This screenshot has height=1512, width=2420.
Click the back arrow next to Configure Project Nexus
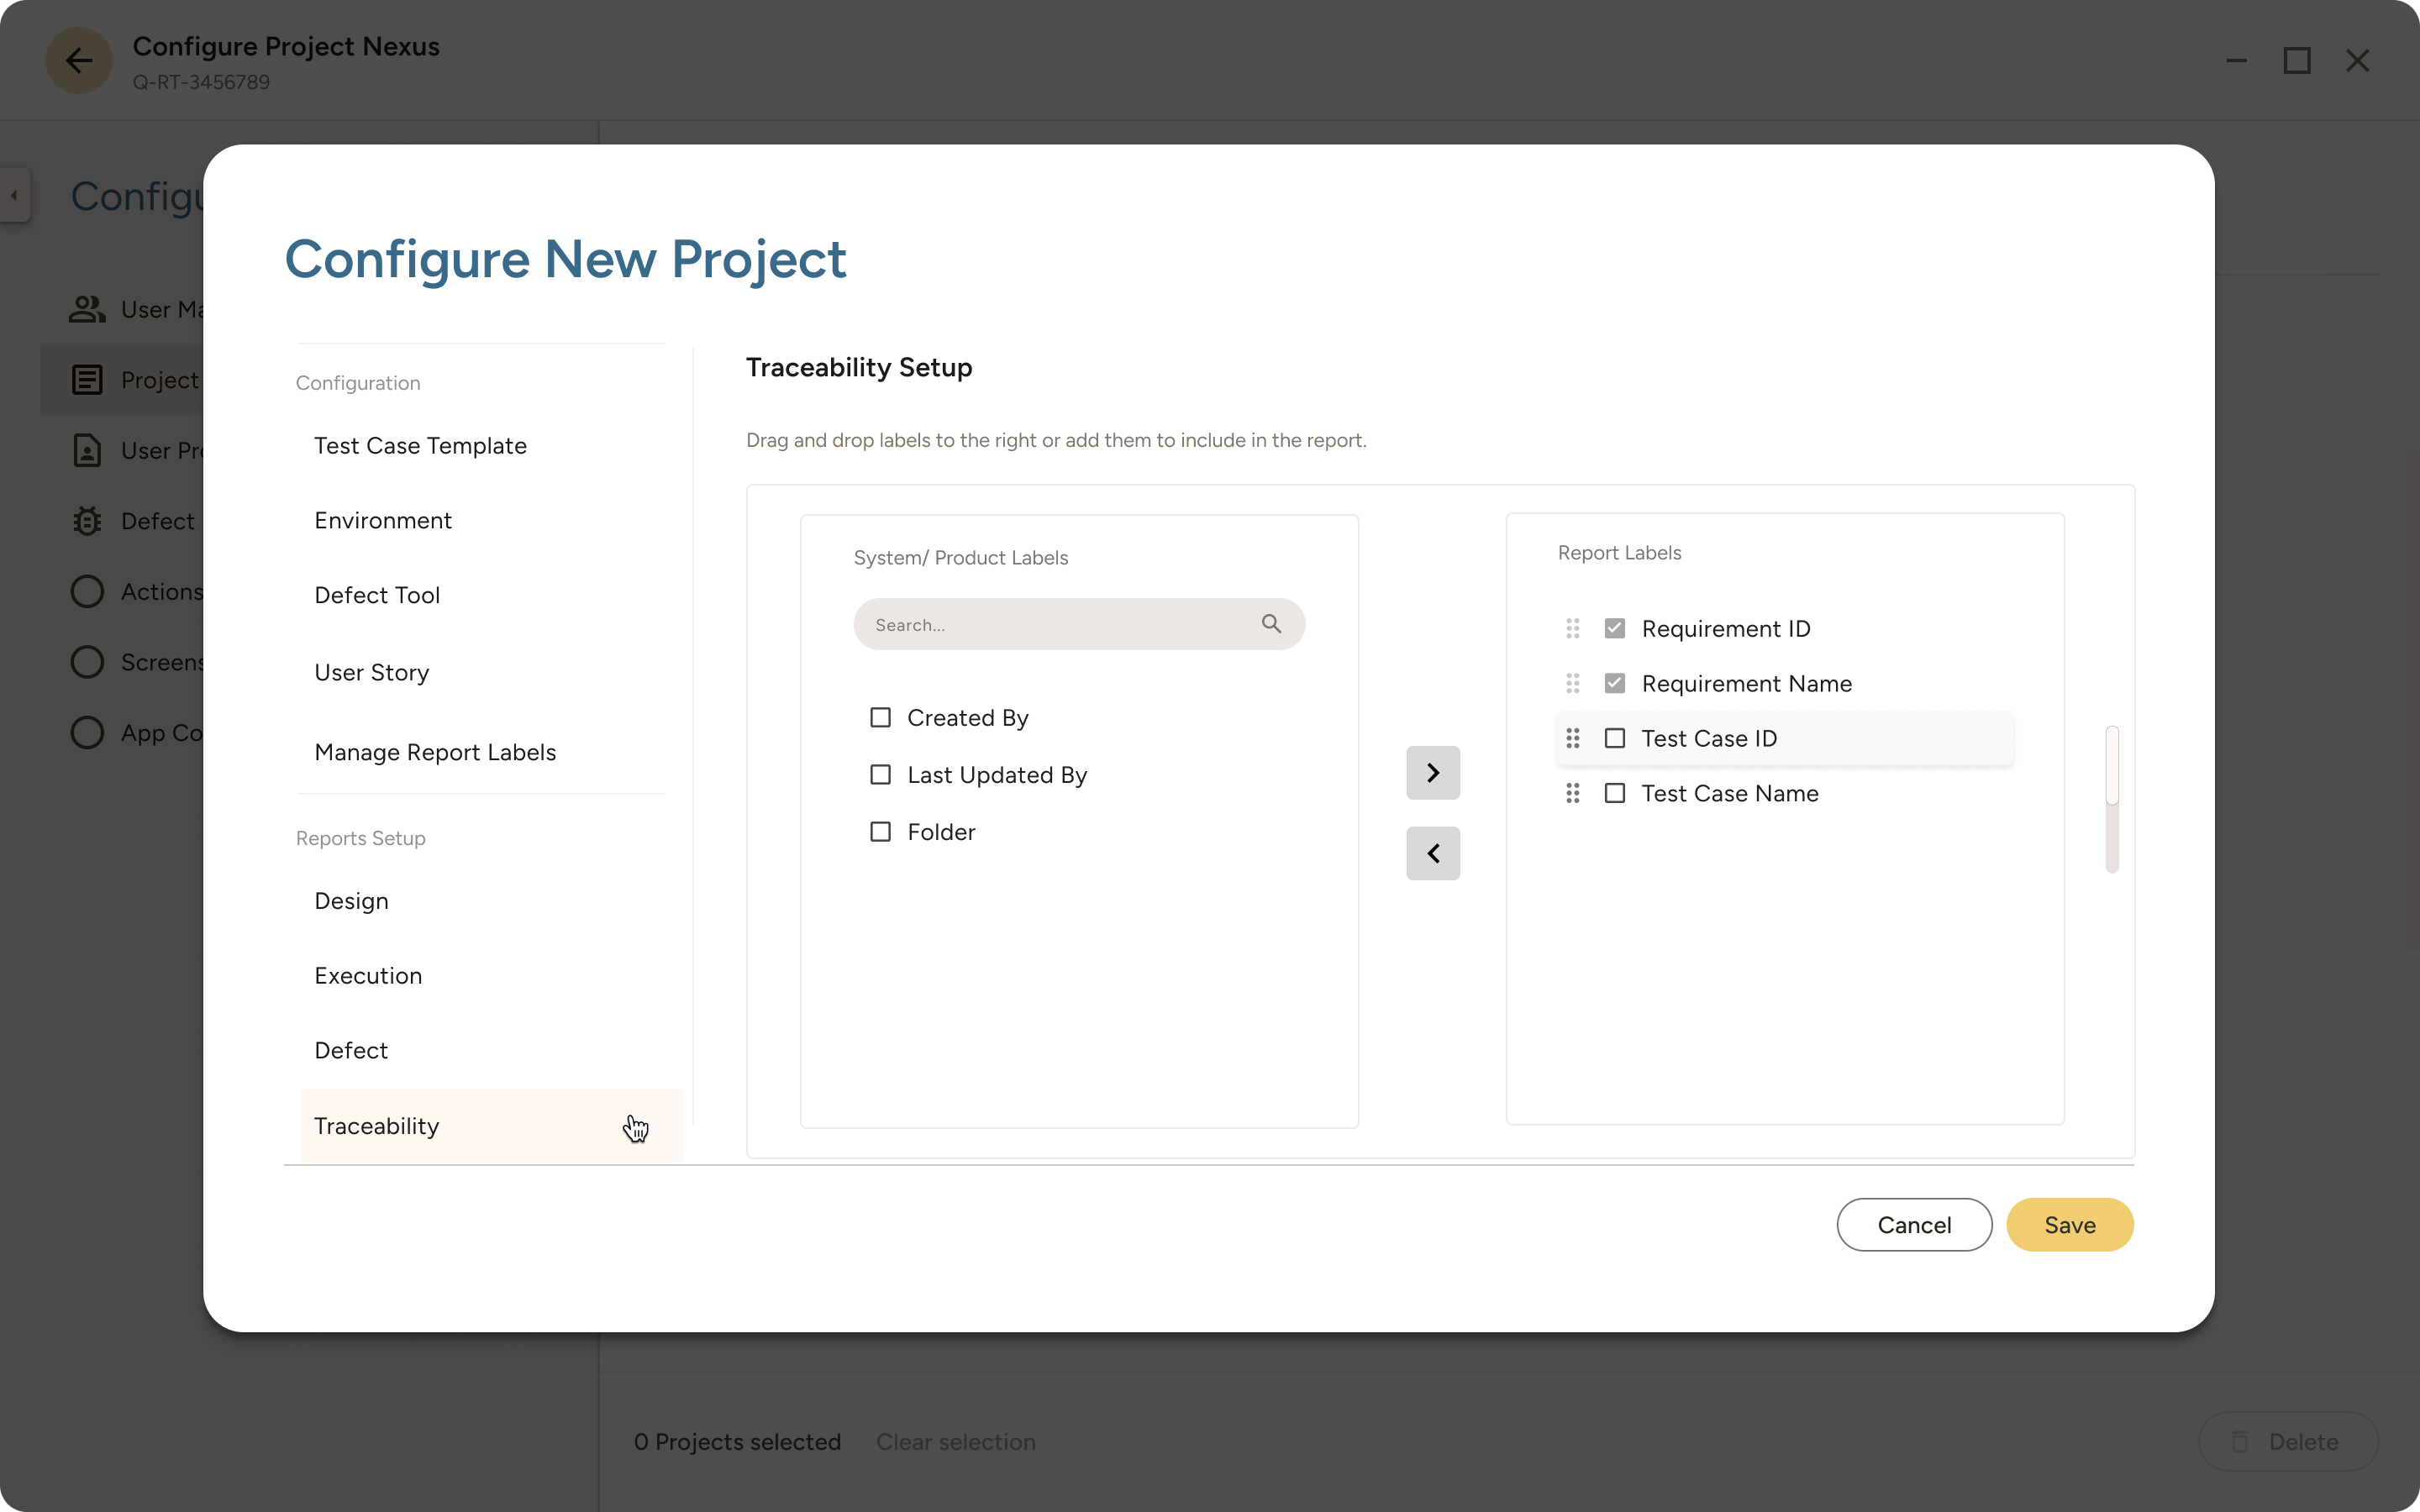click(77, 60)
